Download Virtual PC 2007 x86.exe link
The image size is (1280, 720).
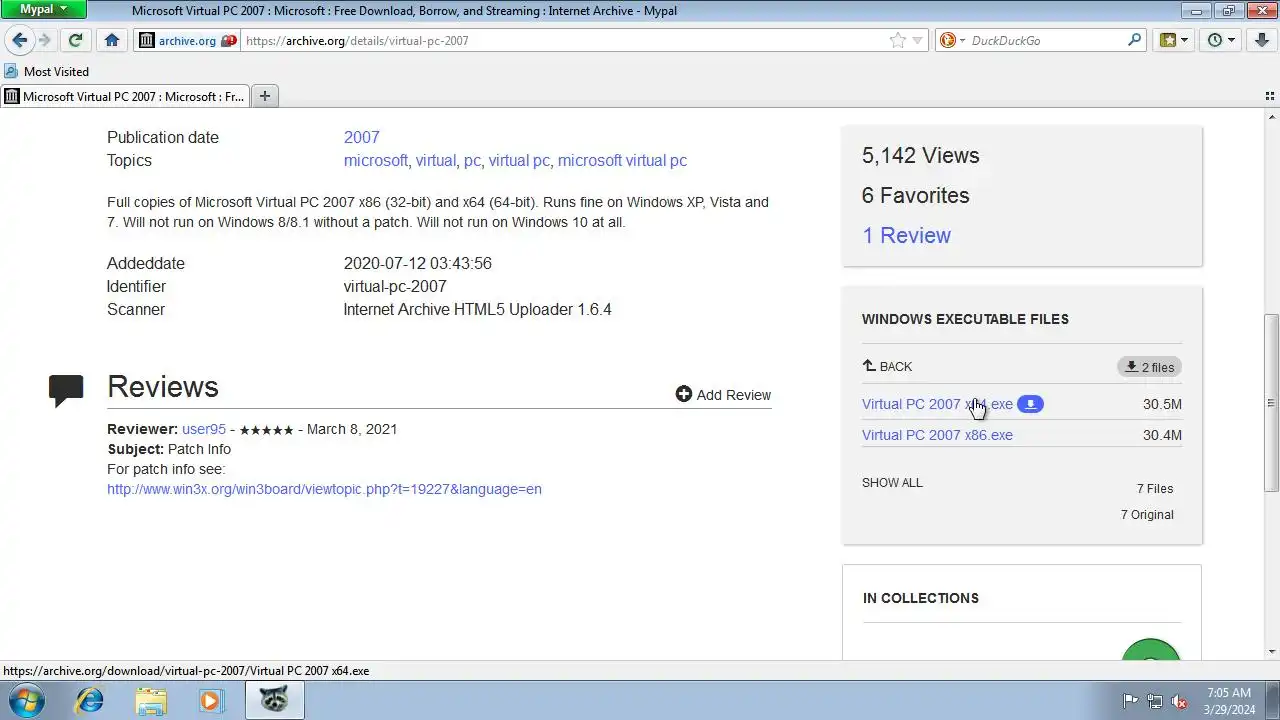937,435
